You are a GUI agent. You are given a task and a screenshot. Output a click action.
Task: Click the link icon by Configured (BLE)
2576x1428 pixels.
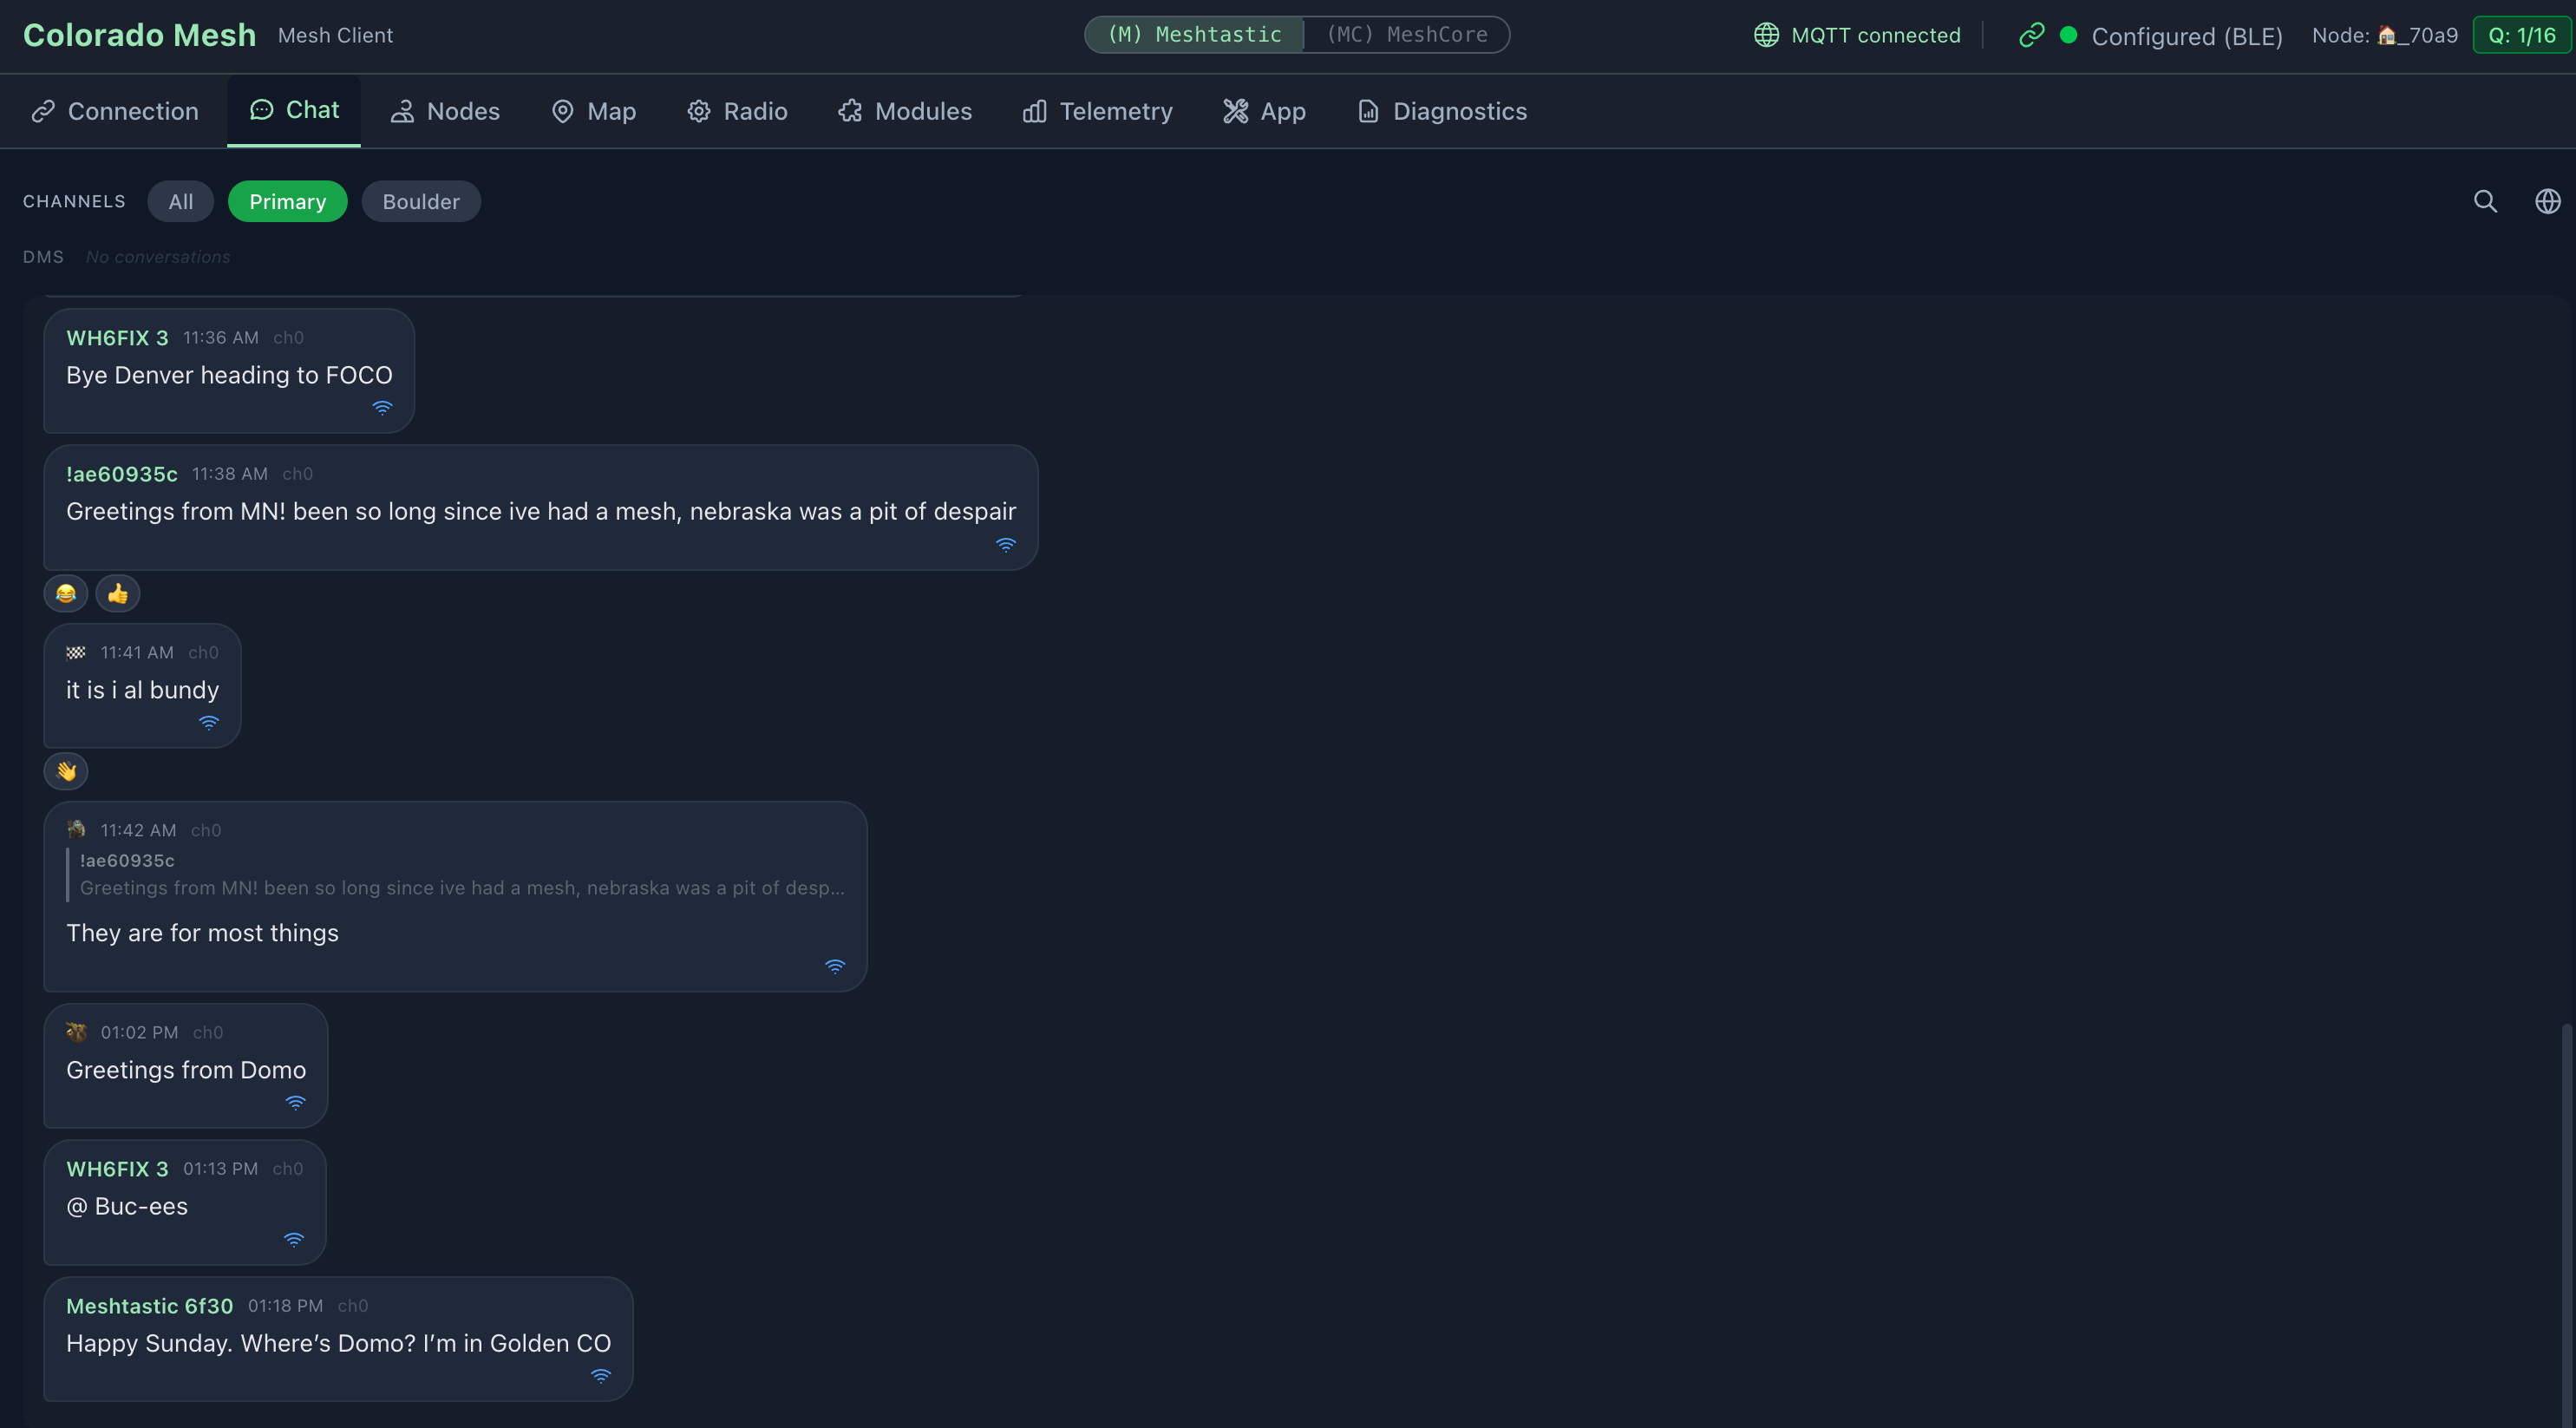point(2031,35)
